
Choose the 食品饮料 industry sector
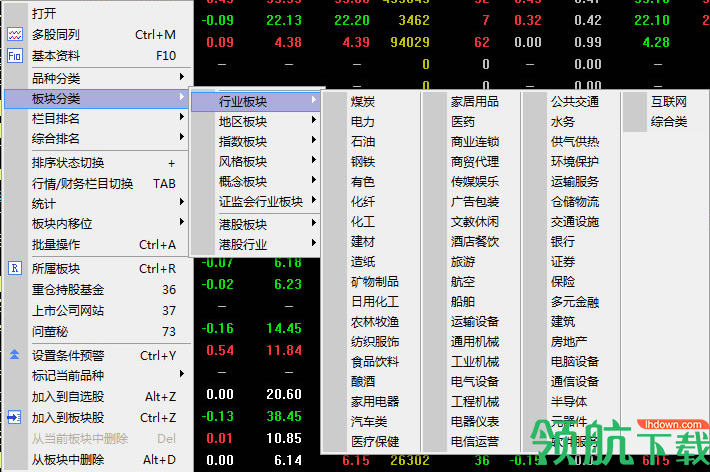tap(375, 361)
